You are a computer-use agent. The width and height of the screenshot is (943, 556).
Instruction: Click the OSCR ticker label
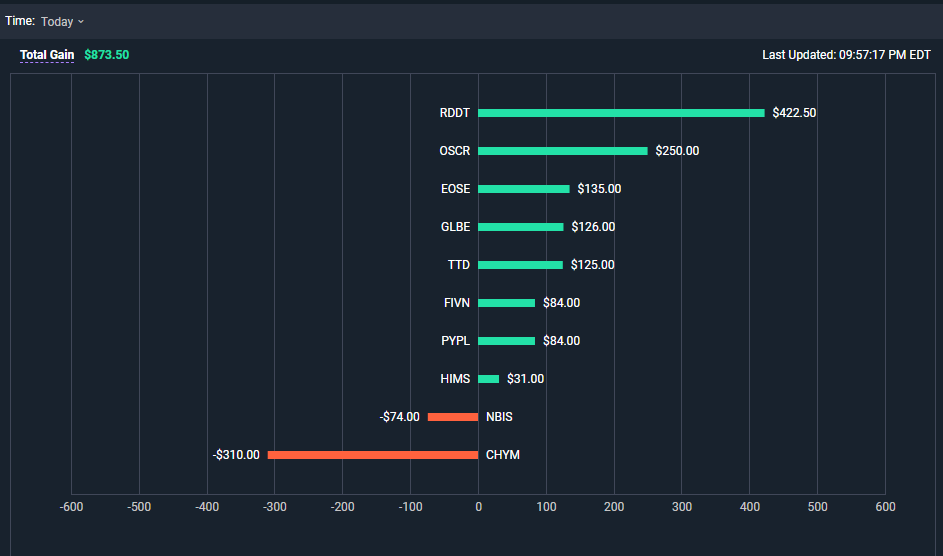click(455, 151)
